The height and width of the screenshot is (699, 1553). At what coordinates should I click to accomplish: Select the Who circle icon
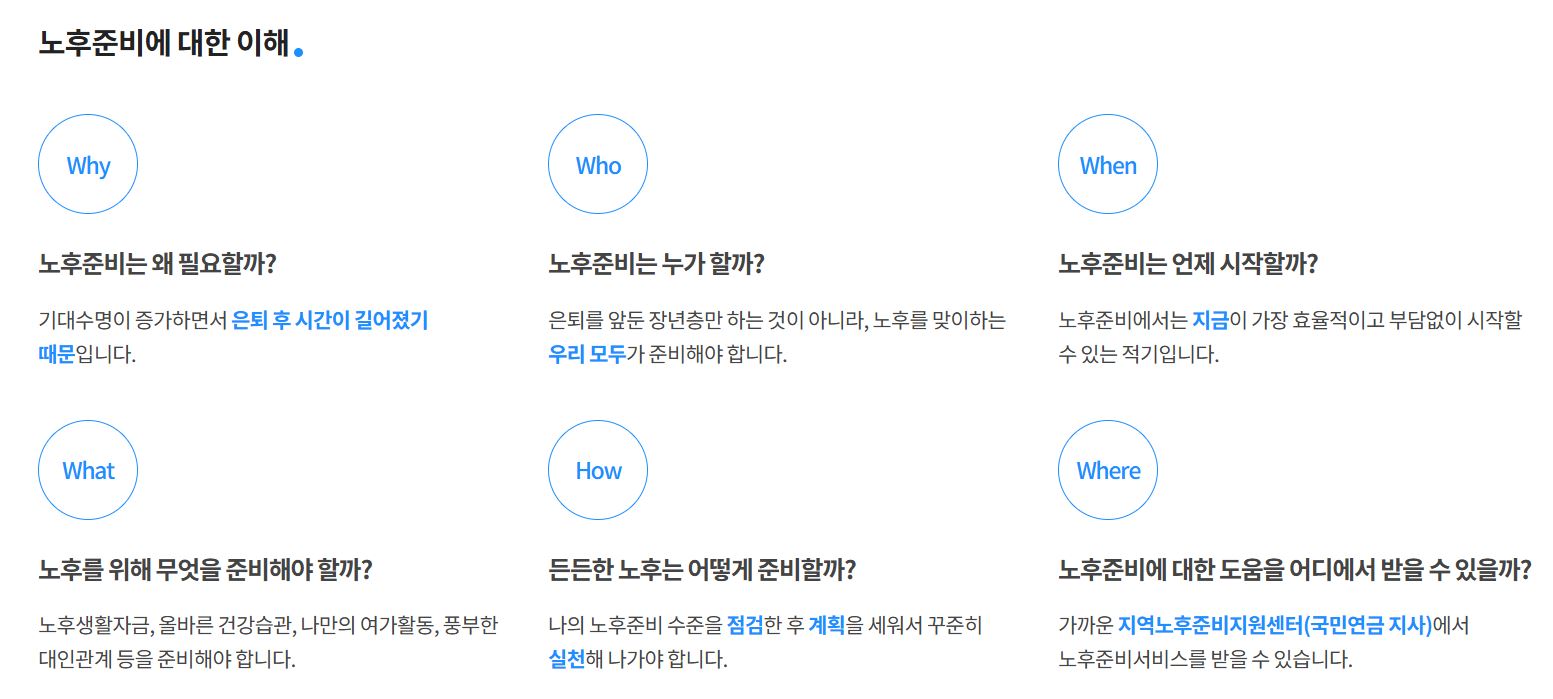click(598, 165)
